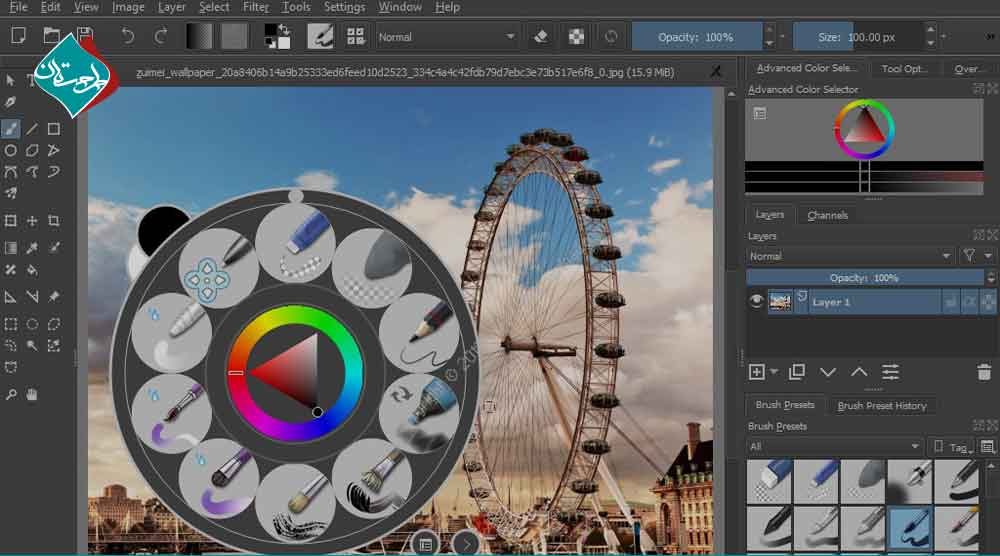Edit brush settings in toolbar
The image size is (1000, 556).
click(x=320, y=36)
